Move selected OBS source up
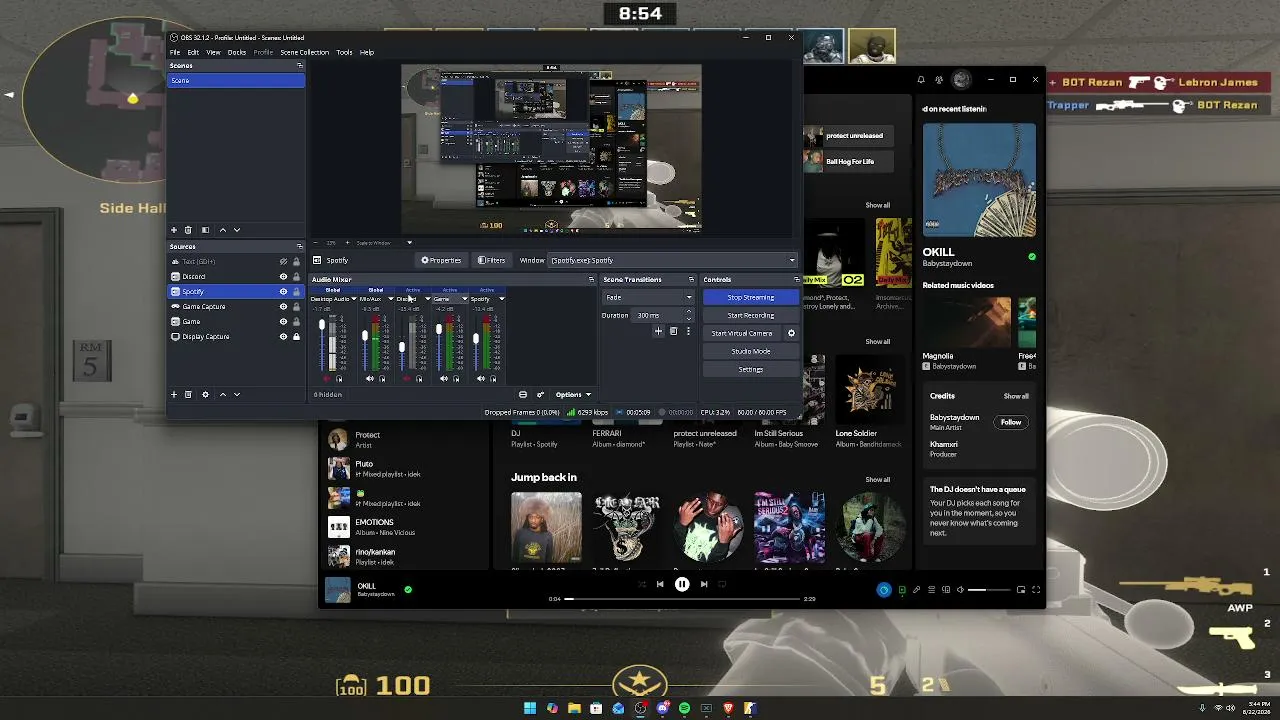This screenshot has height=720, width=1280. [x=223, y=395]
